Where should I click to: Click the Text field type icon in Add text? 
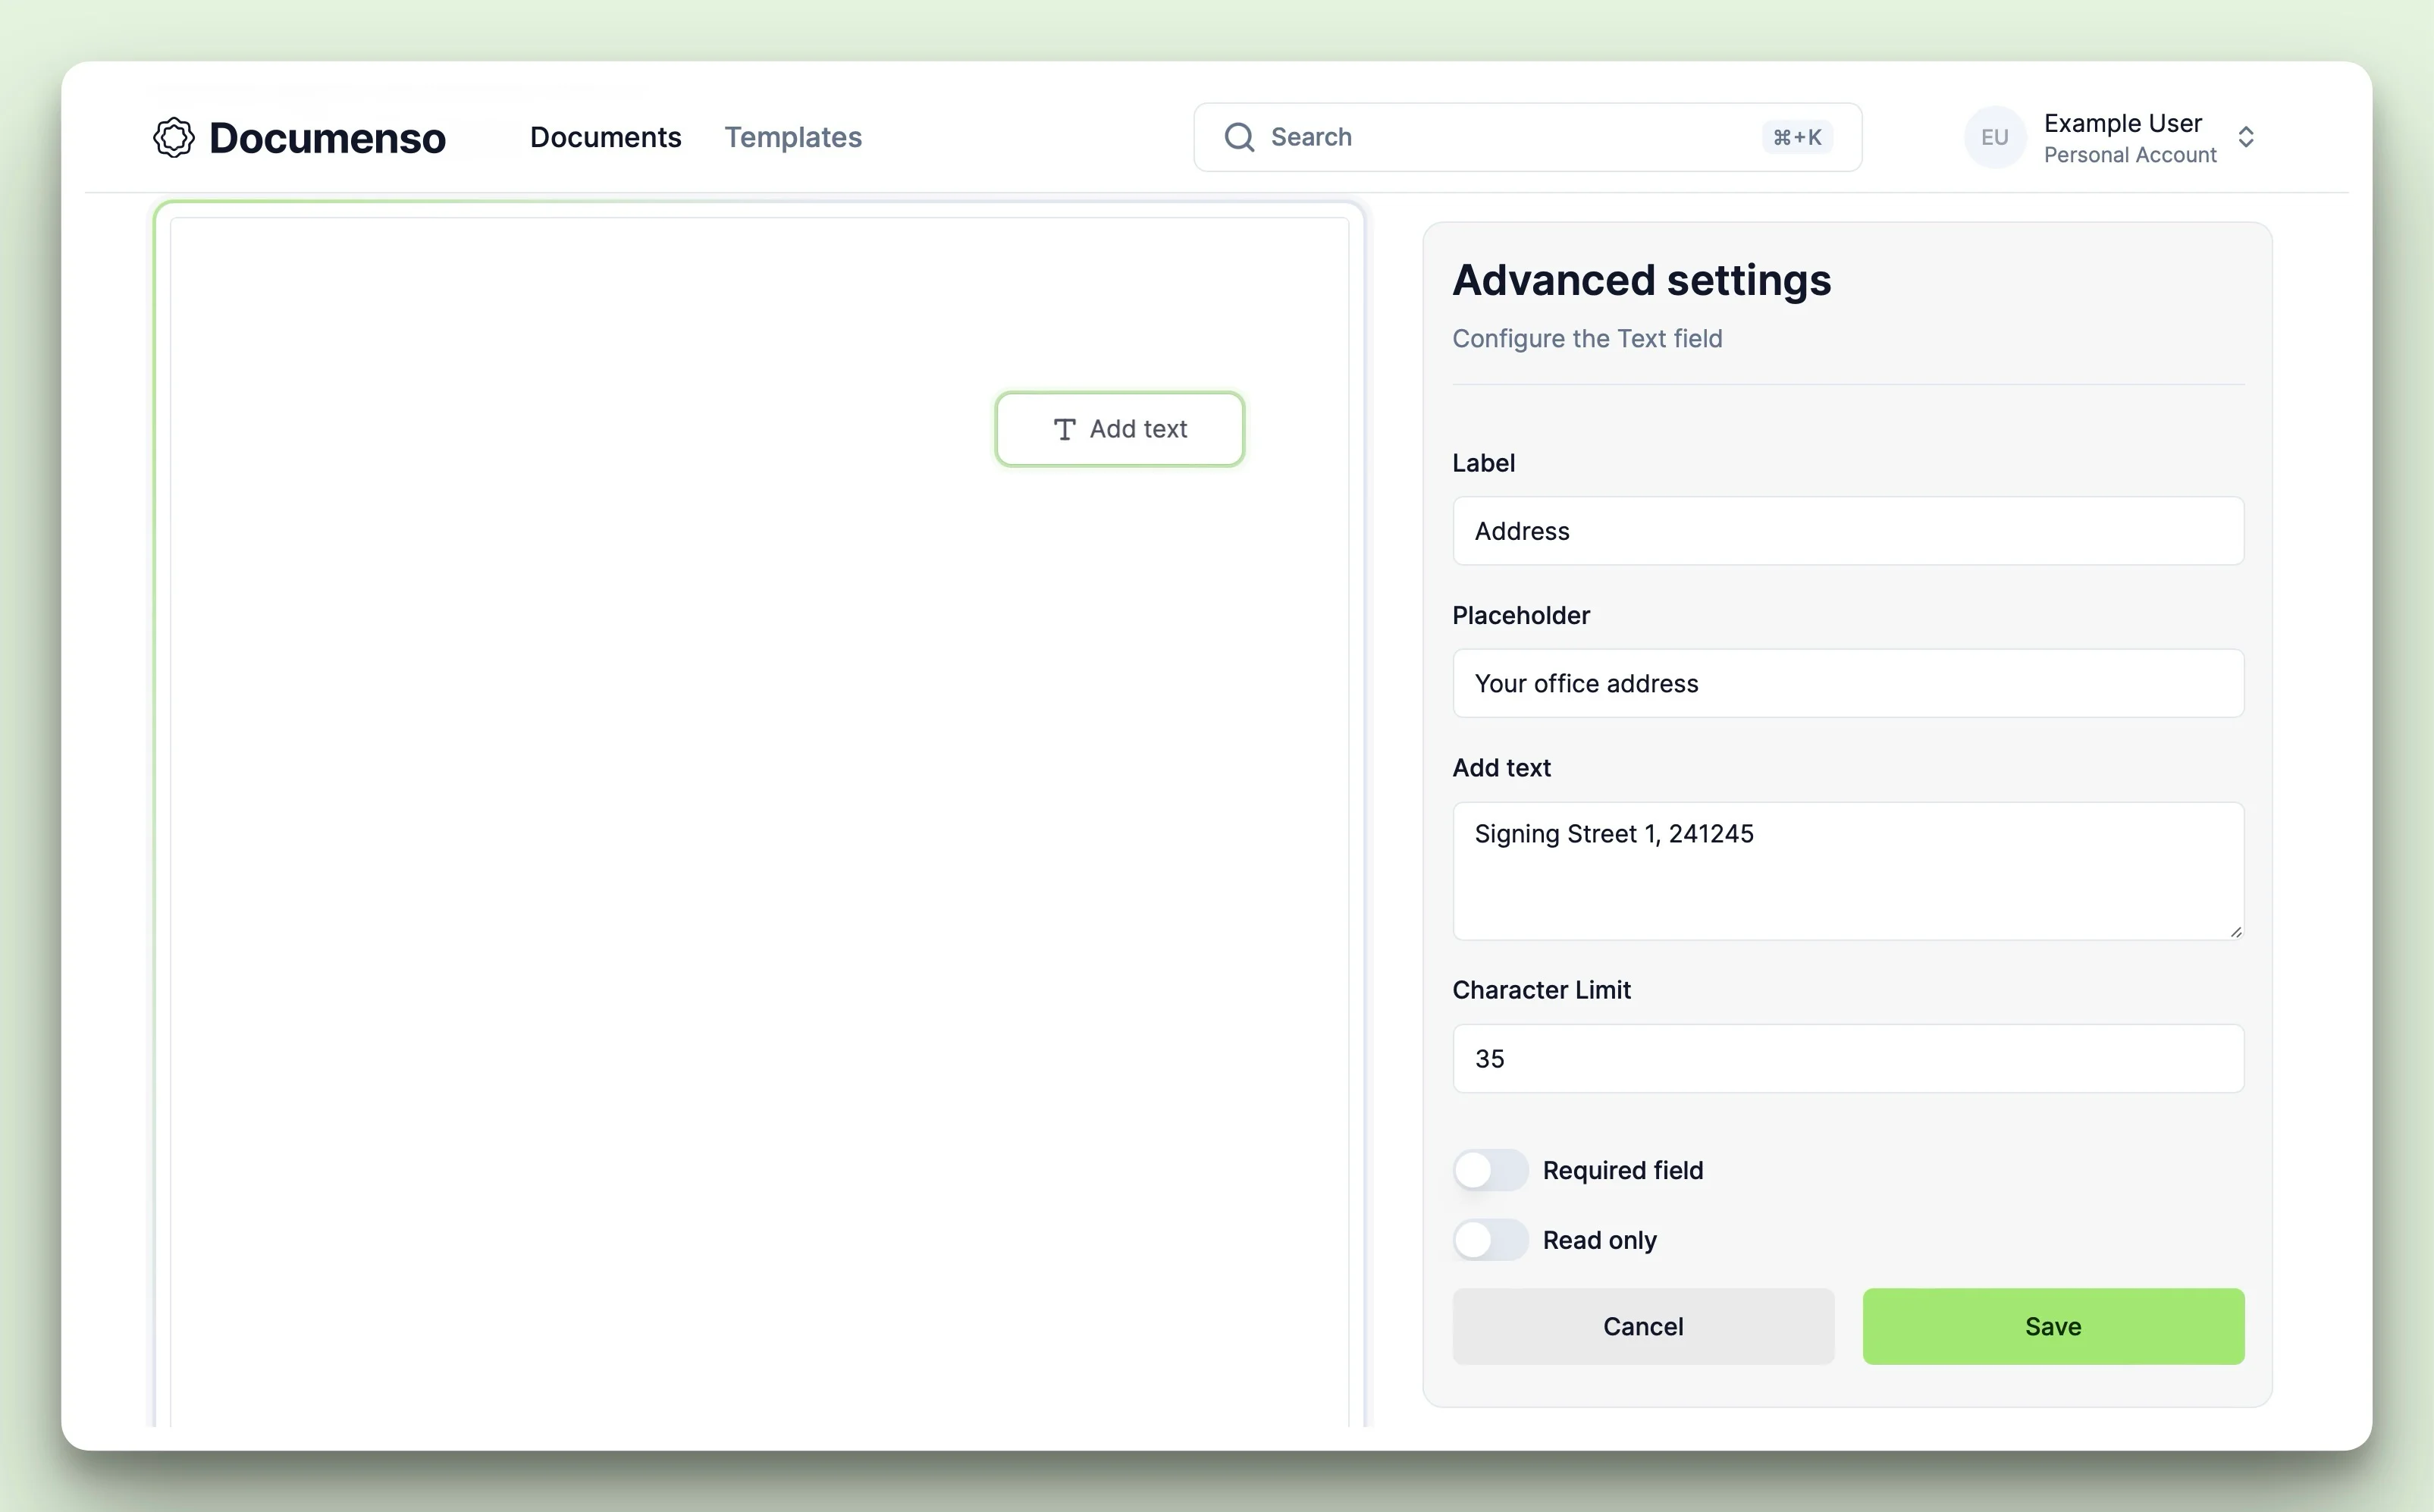(1062, 428)
